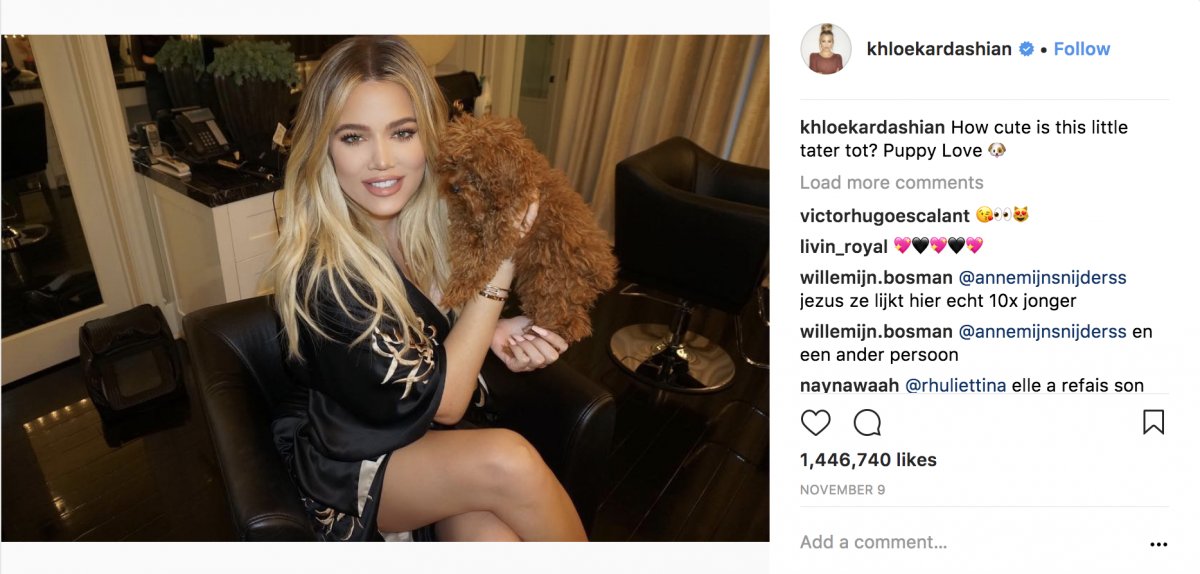This screenshot has height=574, width=1200.
Task: Open khloekardashian's profile picture avatar
Action: [826, 49]
